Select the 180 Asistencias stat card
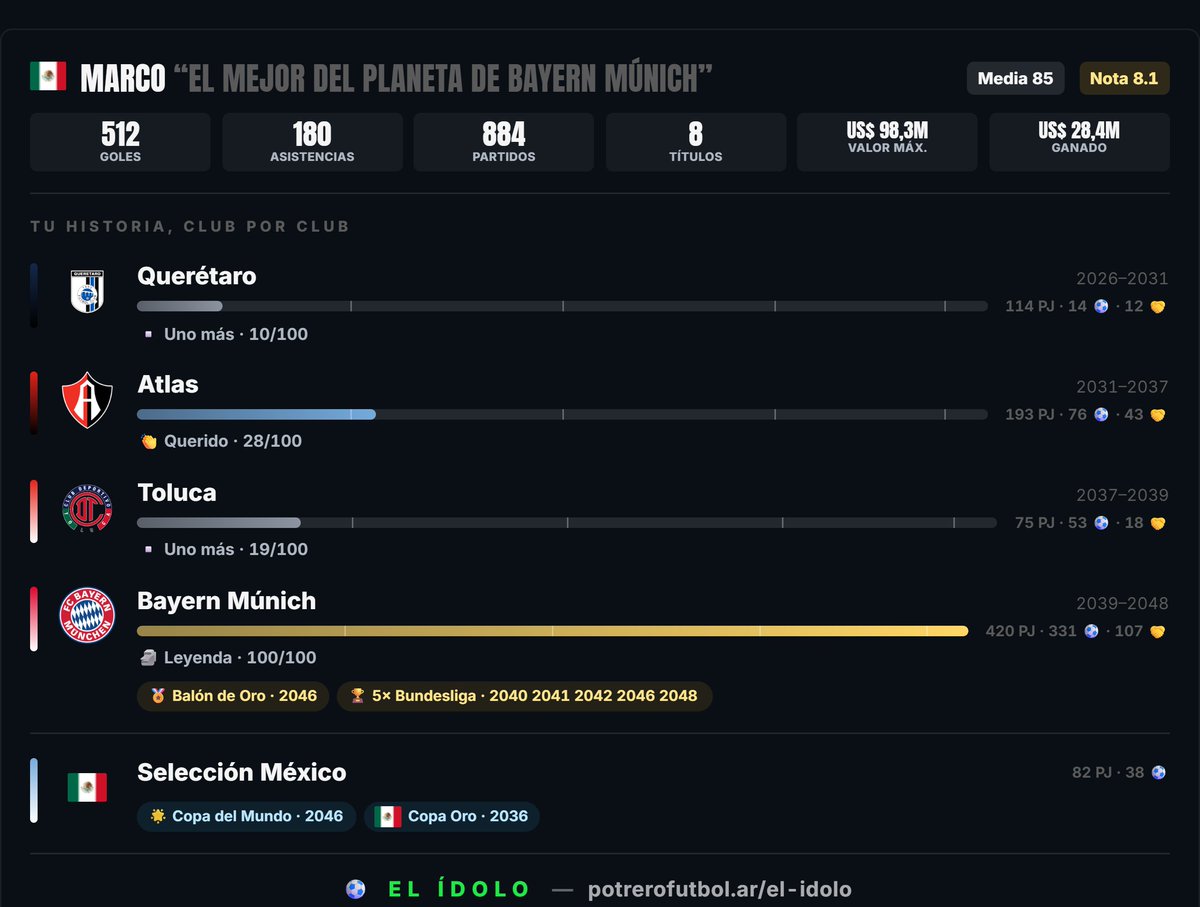 (312, 142)
